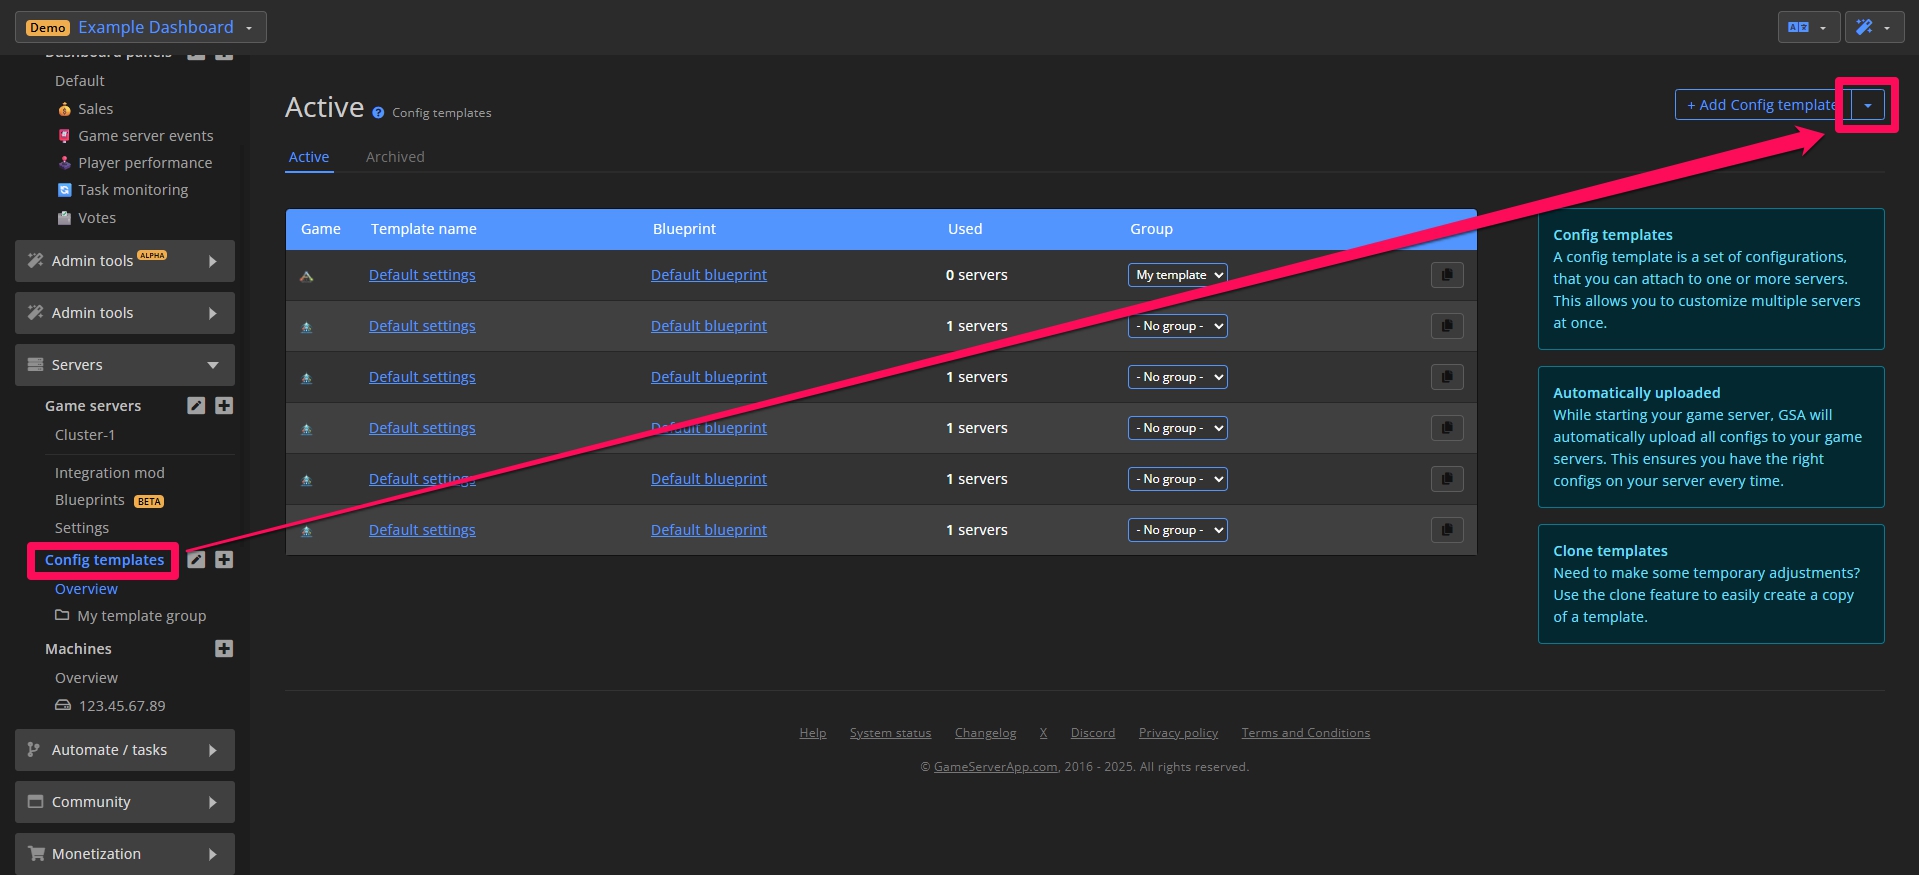1919x875 pixels.
Task: Click the game icon in the 0 servers row
Action: [307, 276]
